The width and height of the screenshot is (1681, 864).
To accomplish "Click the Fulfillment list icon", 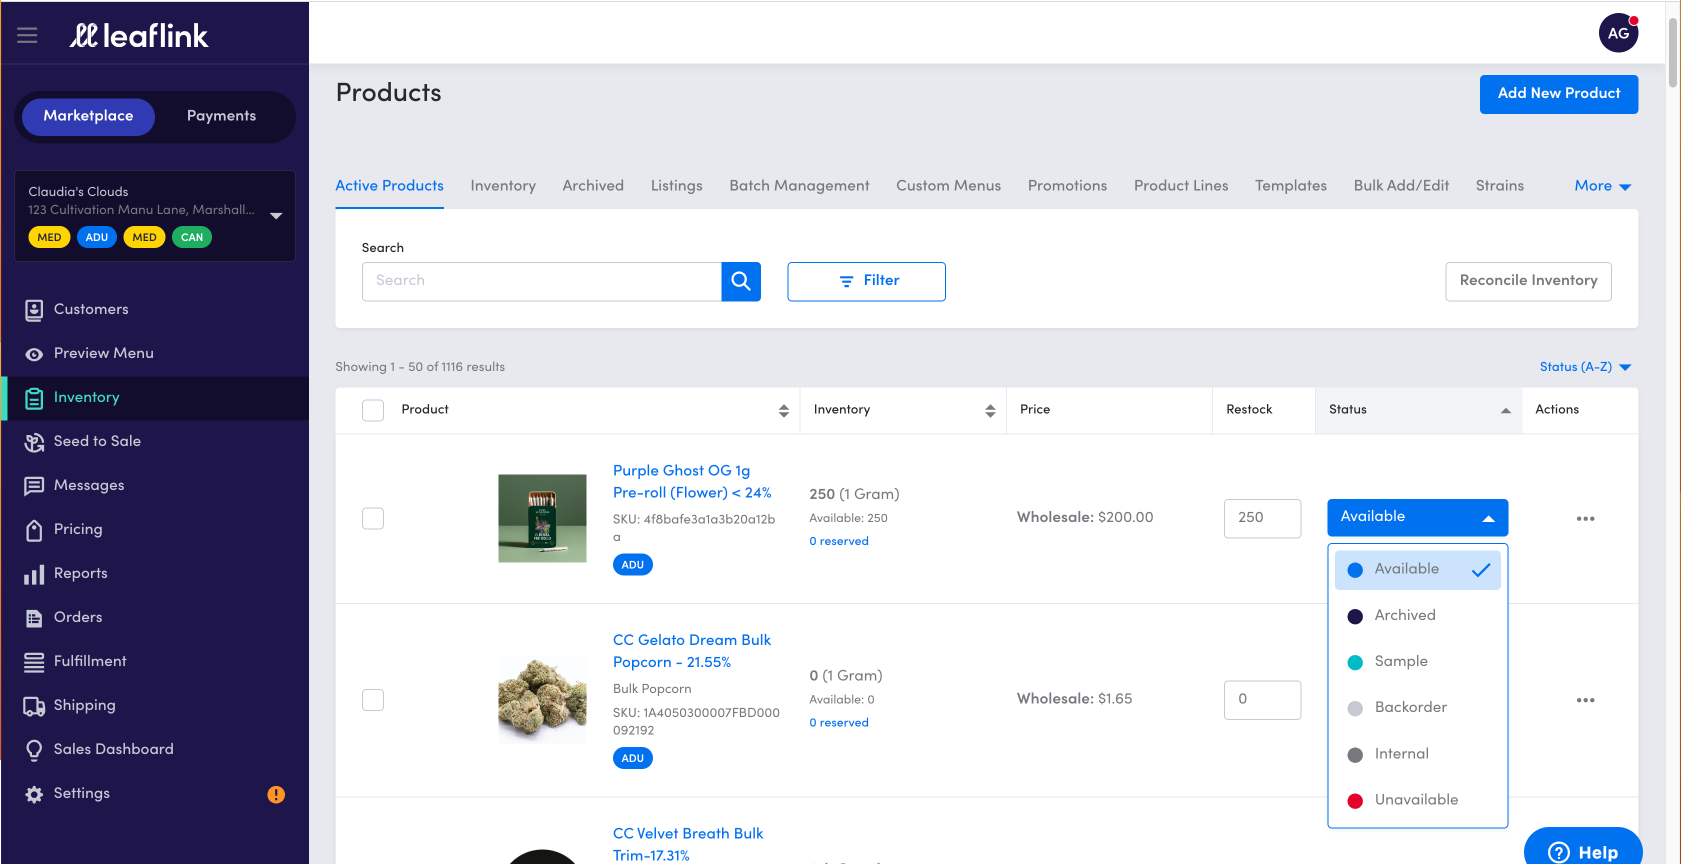I will tap(34, 662).
